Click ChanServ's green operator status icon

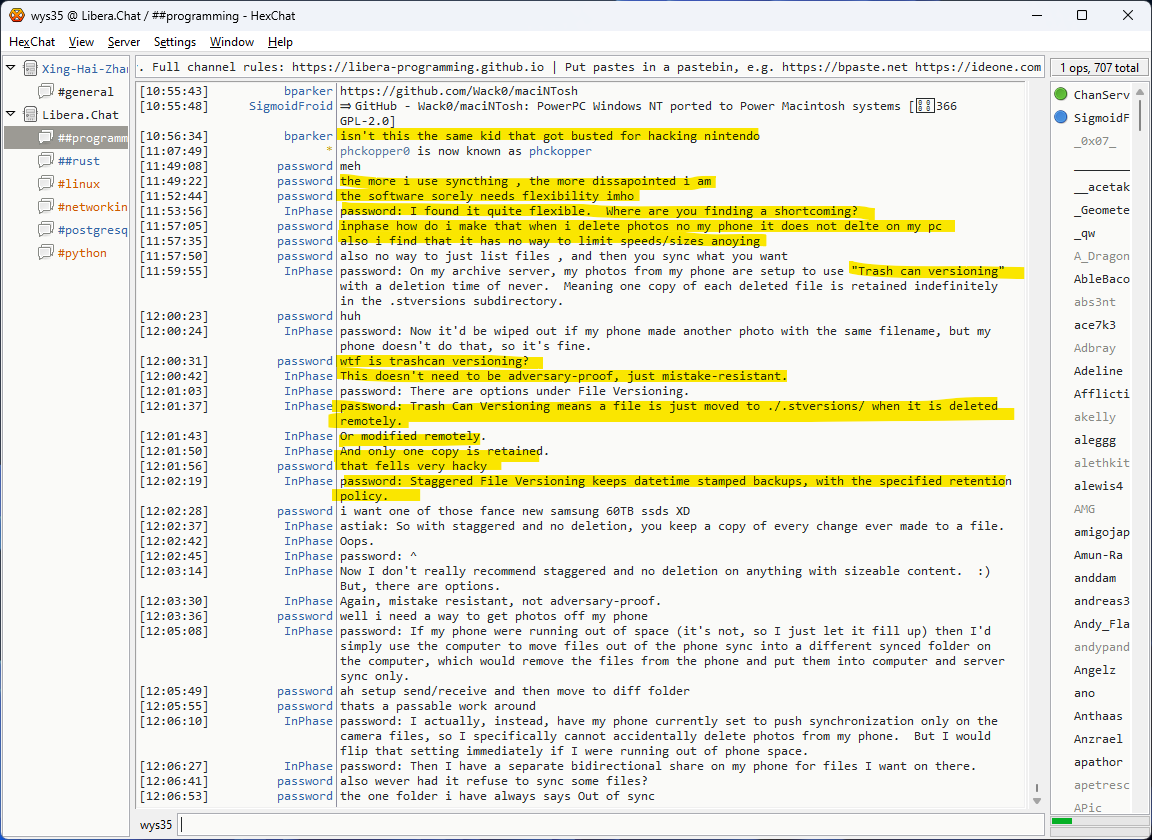1061,95
